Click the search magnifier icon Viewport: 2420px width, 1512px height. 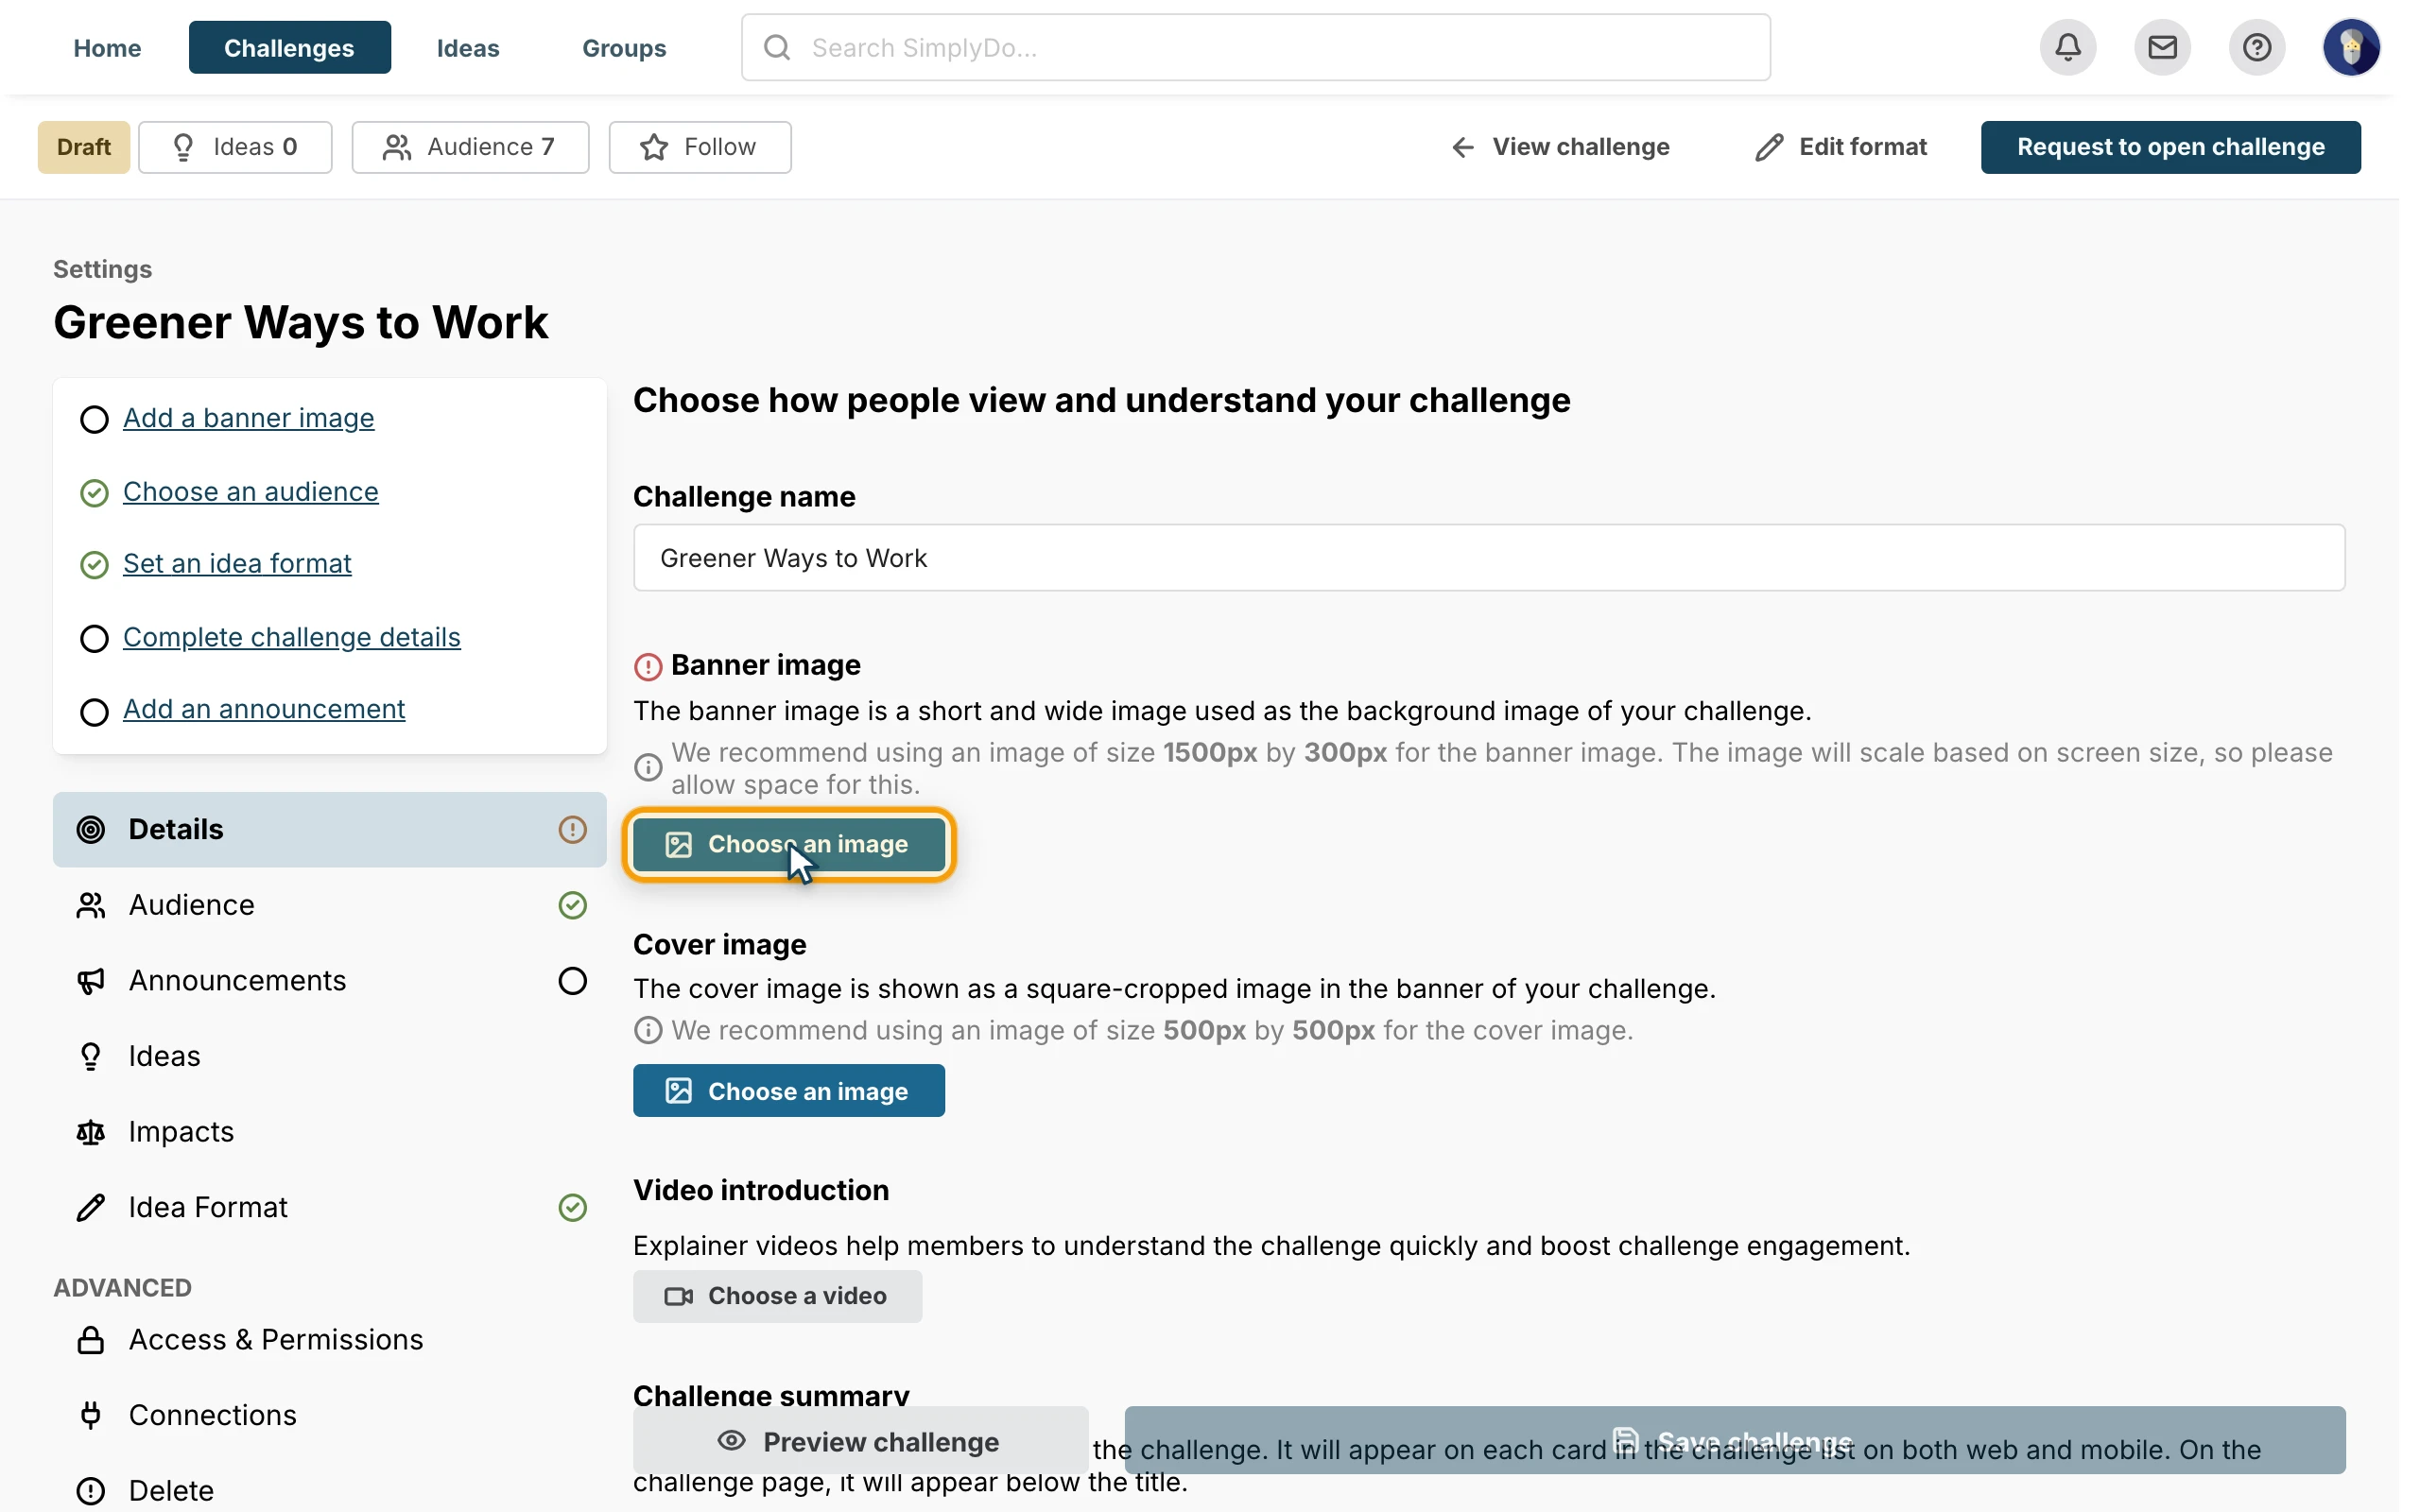777,47
